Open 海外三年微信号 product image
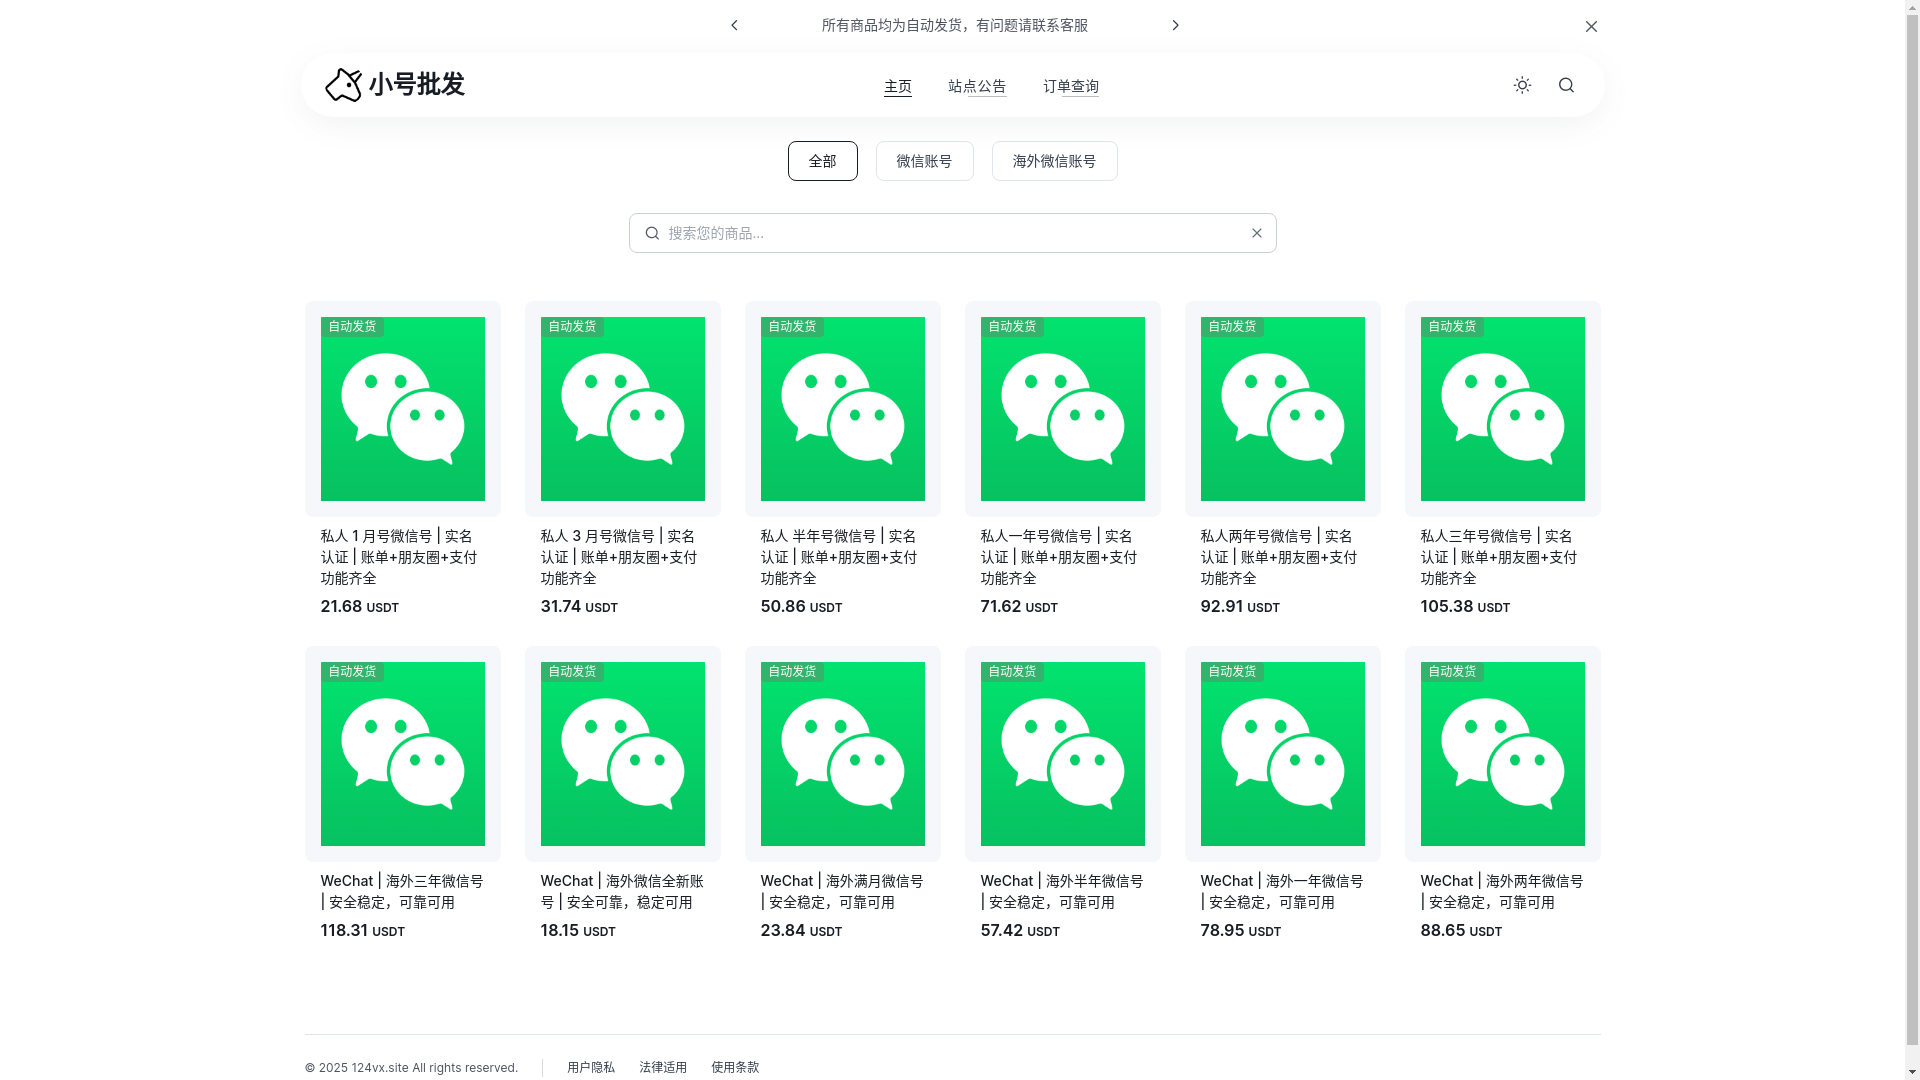1920x1080 pixels. click(402, 754)
